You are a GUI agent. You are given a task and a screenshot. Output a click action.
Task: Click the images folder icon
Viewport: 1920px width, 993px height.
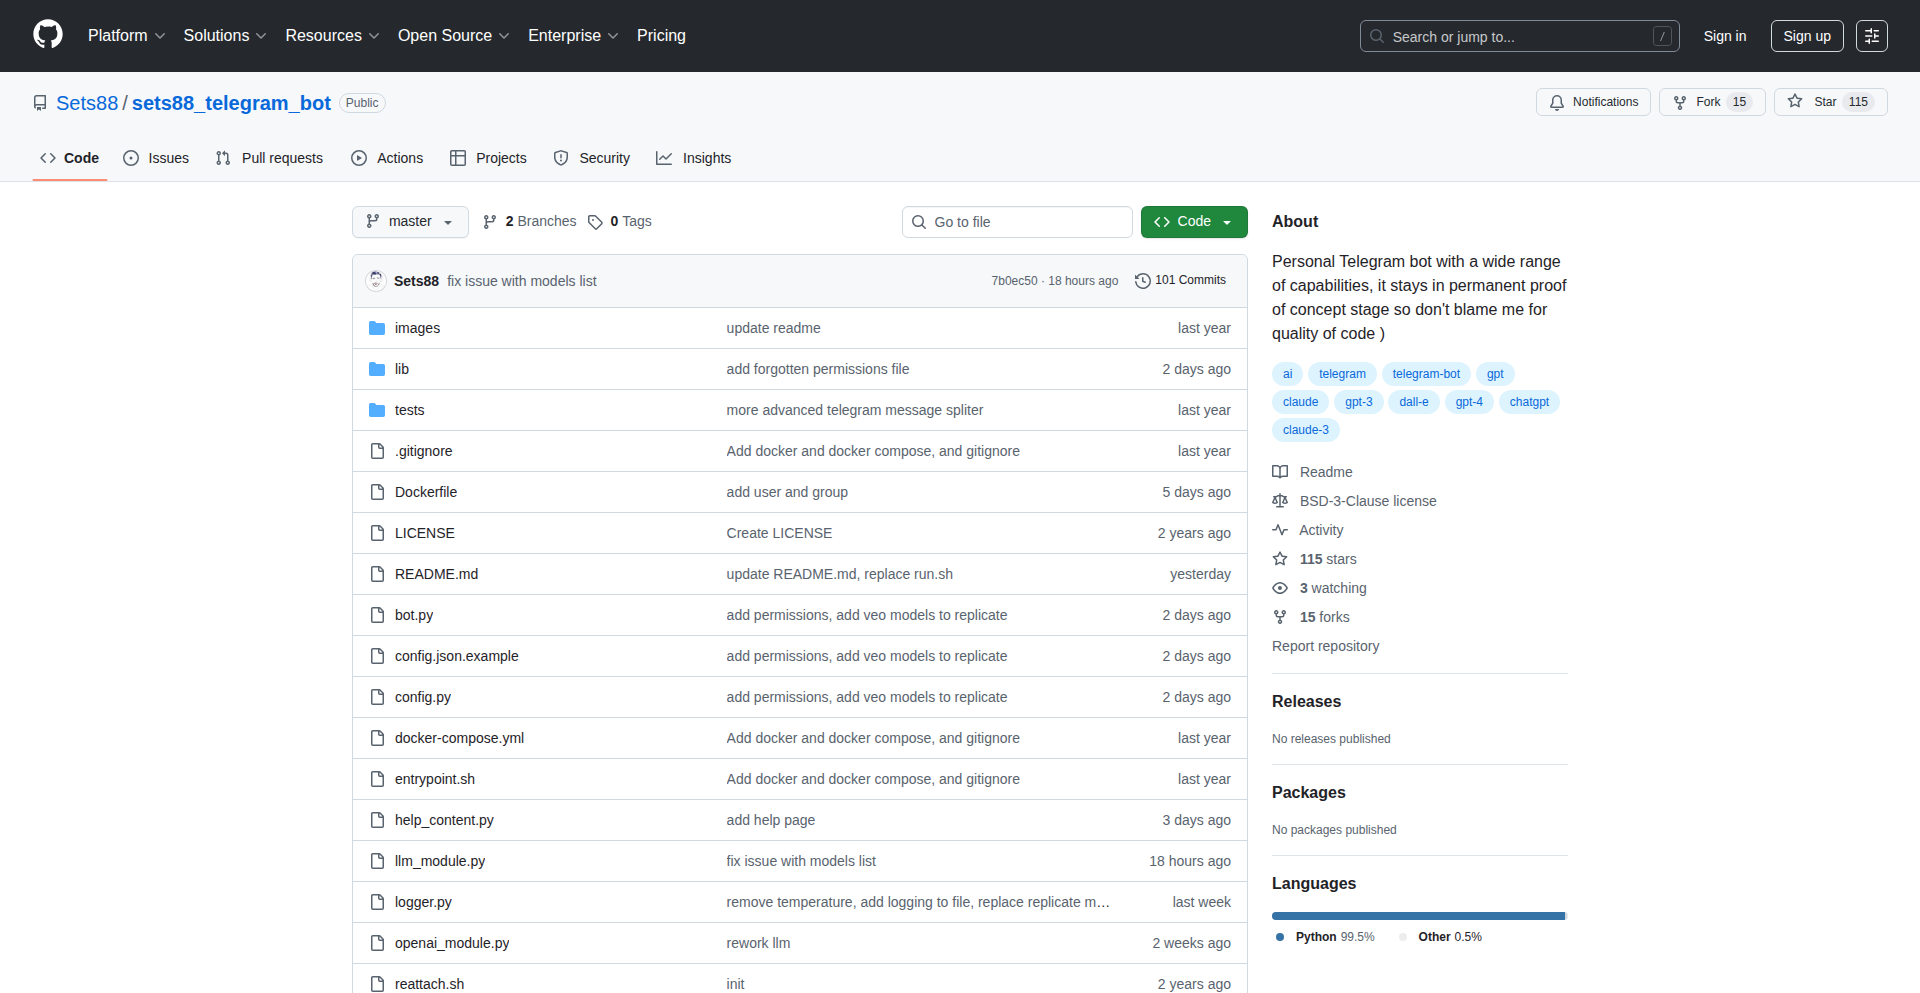pyautogui.click(x=377, y=327)
